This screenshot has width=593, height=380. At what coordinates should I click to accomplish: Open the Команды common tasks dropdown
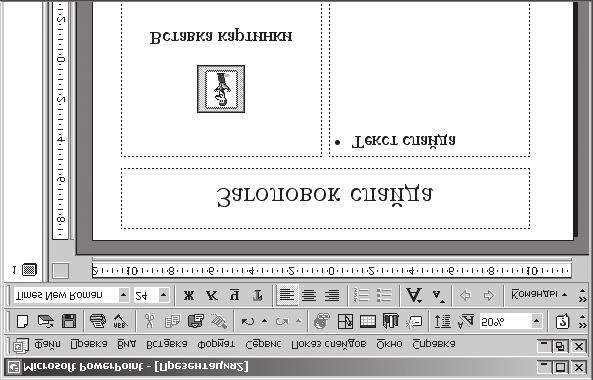539,295
